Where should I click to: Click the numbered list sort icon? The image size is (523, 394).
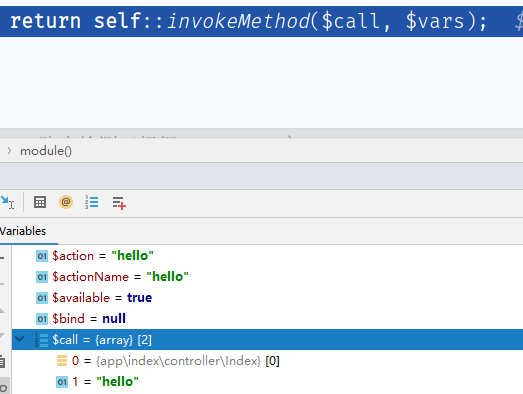91,202
